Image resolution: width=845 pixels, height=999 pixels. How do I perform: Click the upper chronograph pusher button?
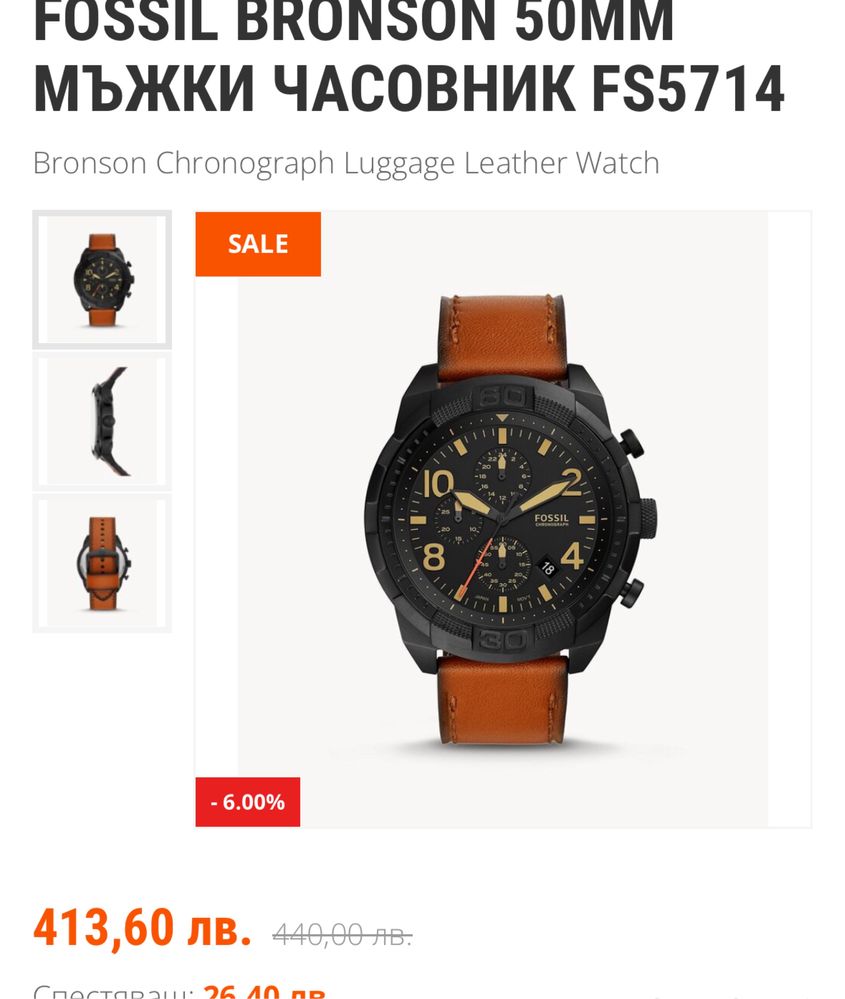click(631, 442)
